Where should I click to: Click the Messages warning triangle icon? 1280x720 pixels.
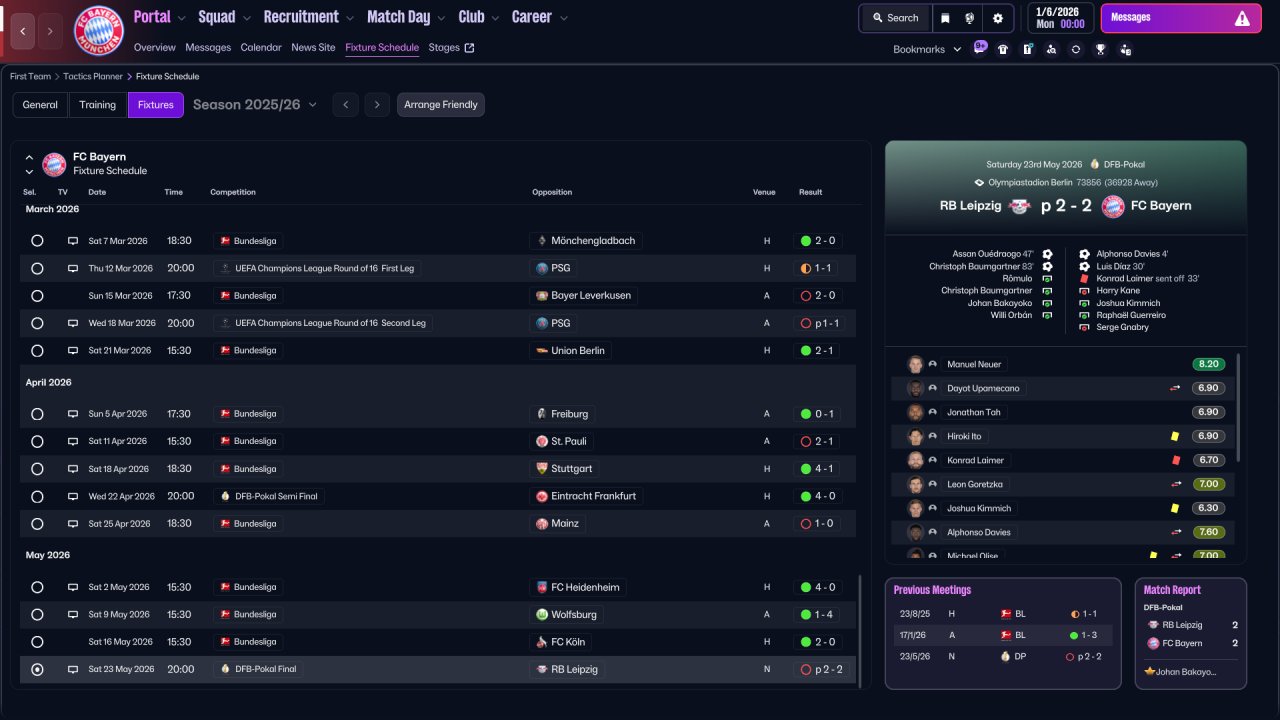pos(1242,18)
